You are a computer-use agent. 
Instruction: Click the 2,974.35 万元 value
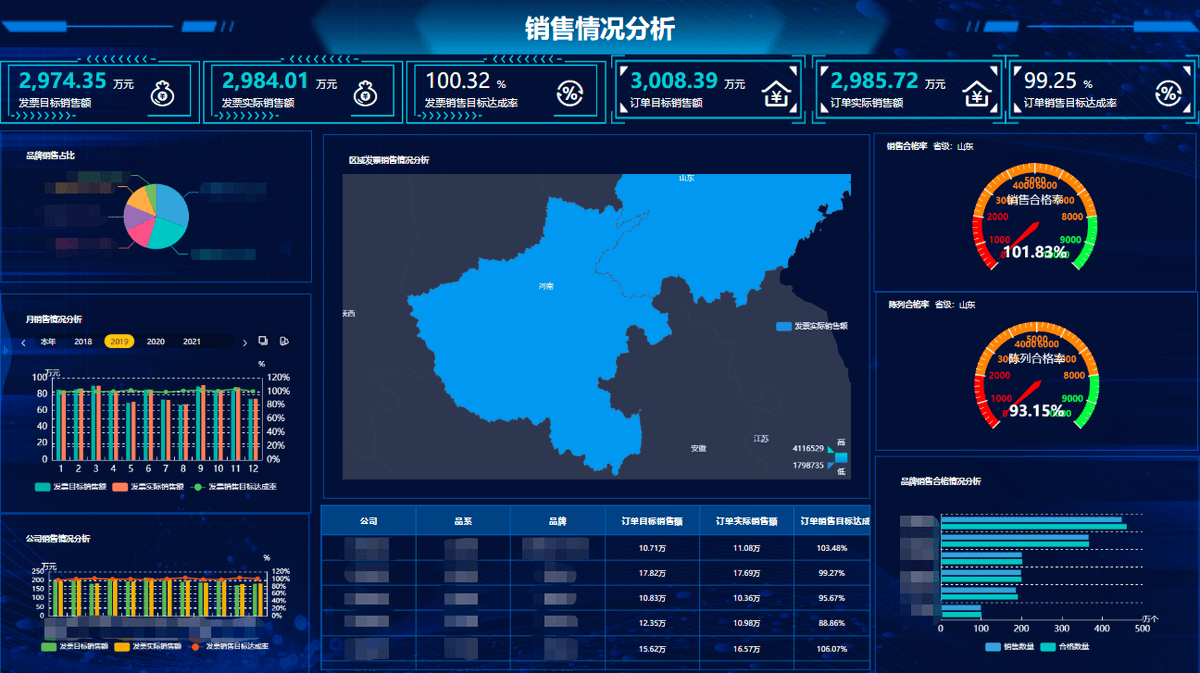75,81
